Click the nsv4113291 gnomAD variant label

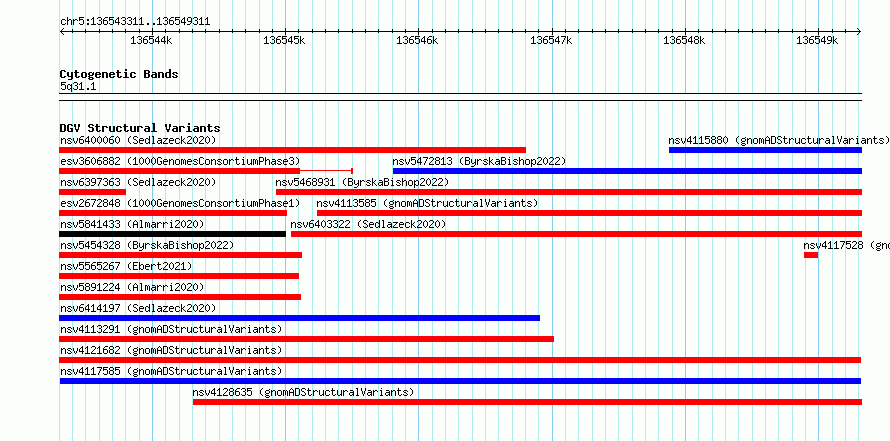click(171, 329)
